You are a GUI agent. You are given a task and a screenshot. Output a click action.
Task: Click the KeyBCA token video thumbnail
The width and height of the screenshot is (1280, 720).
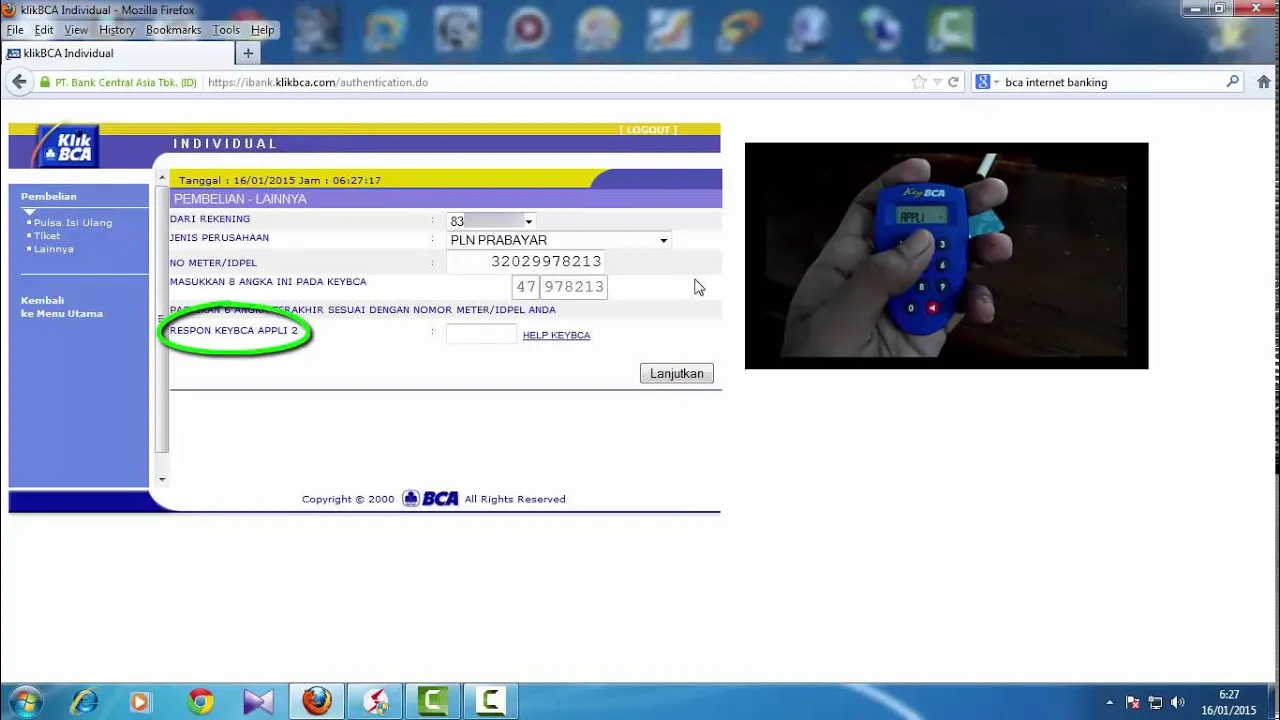(x=946, y=256)
